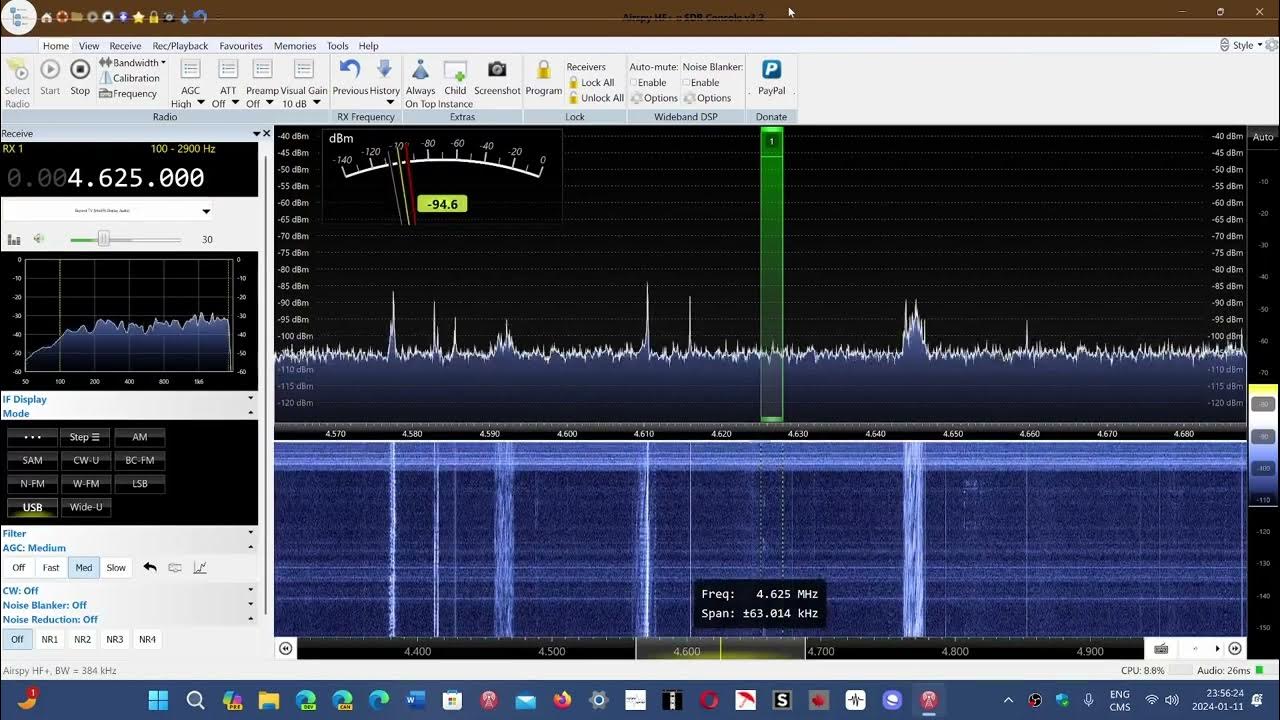The width and height of the screenshot is (1280, 720).
Task: Click the AGC undo arrow icon
Action: [150, 567]
